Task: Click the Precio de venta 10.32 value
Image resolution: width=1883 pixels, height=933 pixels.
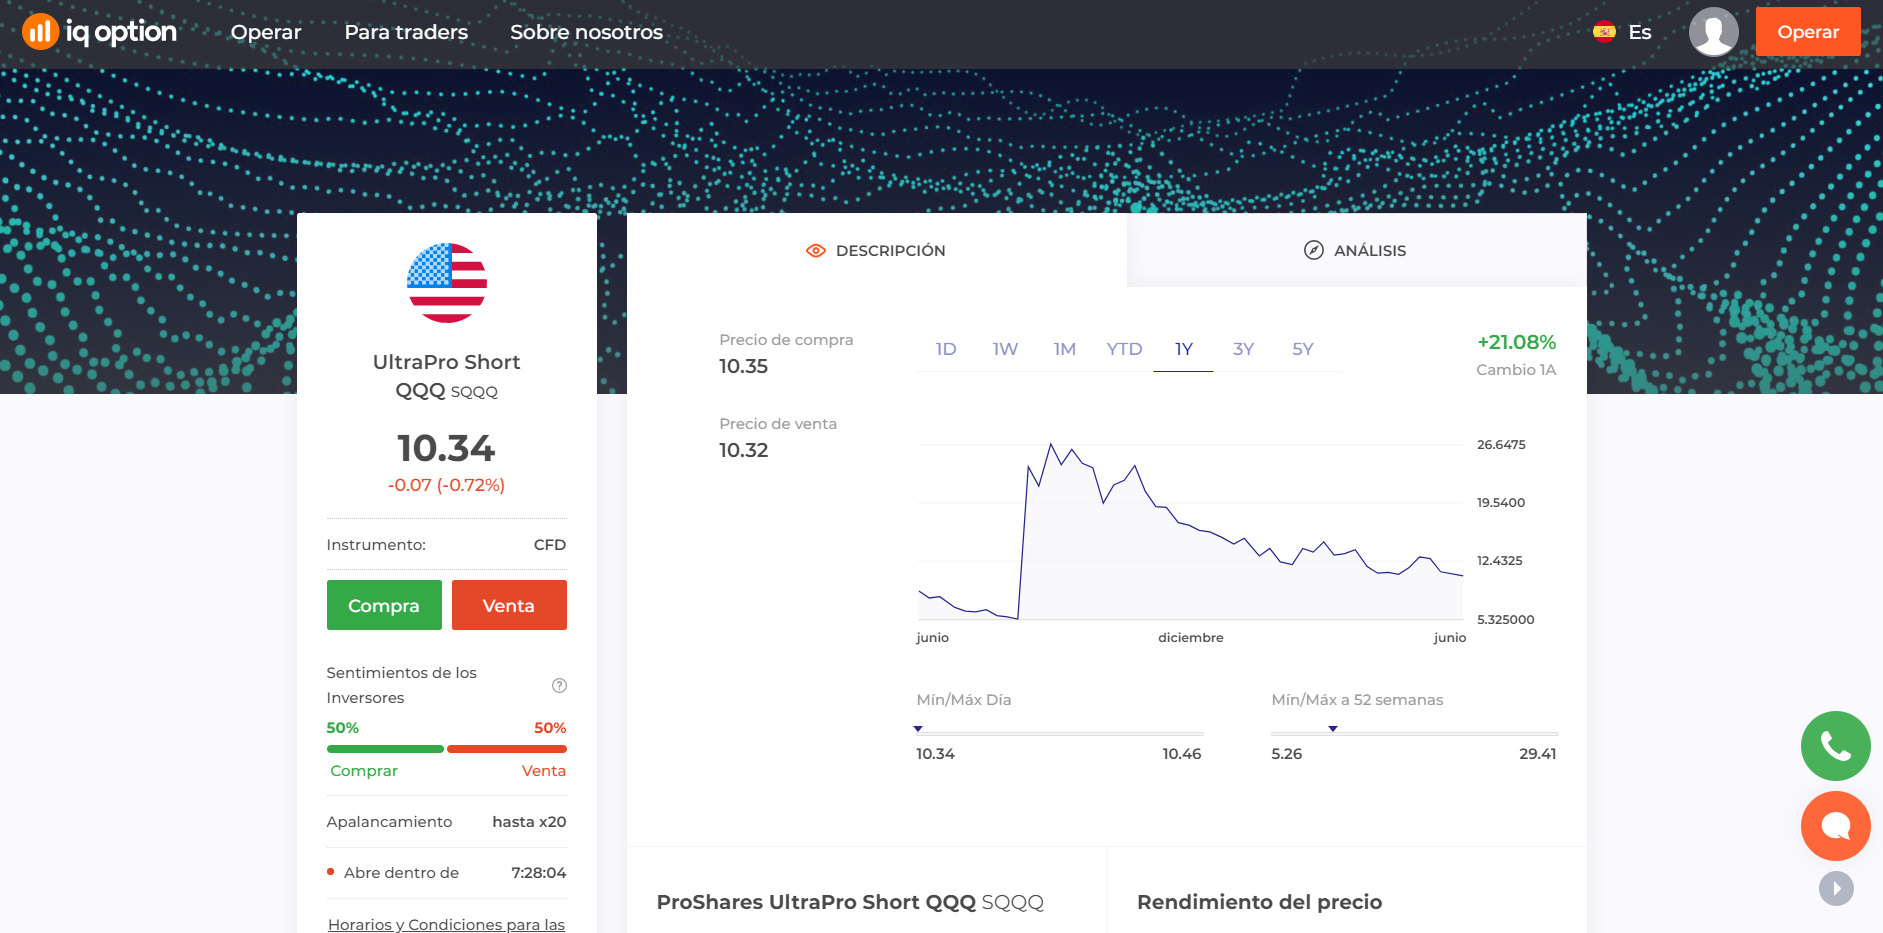Action: [x=743, y=450]
